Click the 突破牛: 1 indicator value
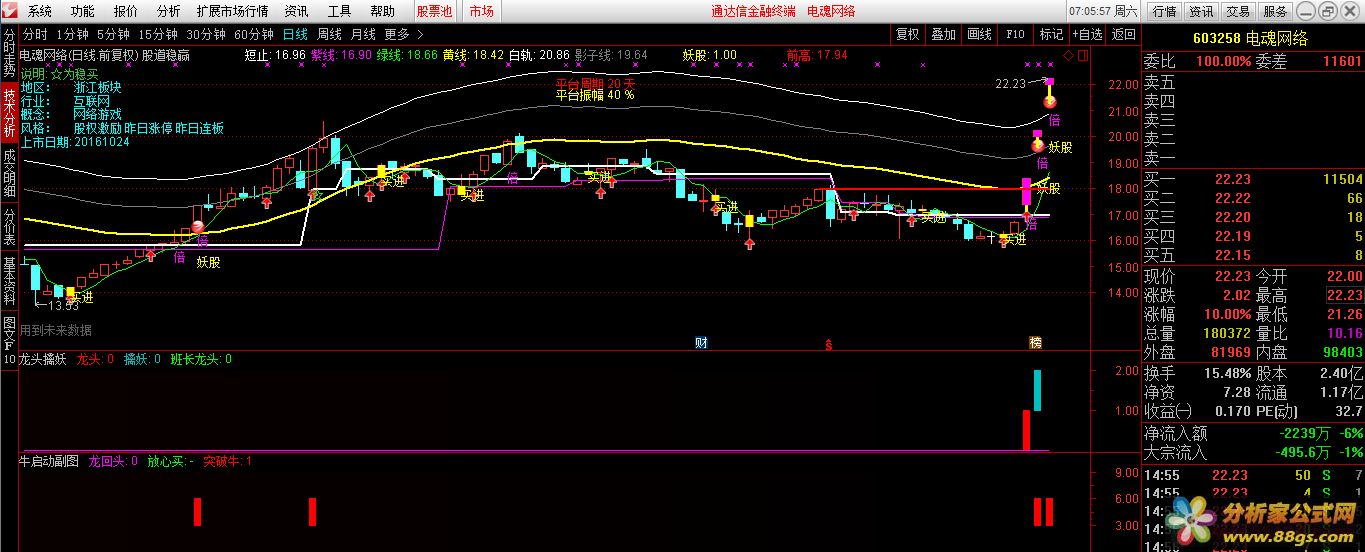 [227, 462]
